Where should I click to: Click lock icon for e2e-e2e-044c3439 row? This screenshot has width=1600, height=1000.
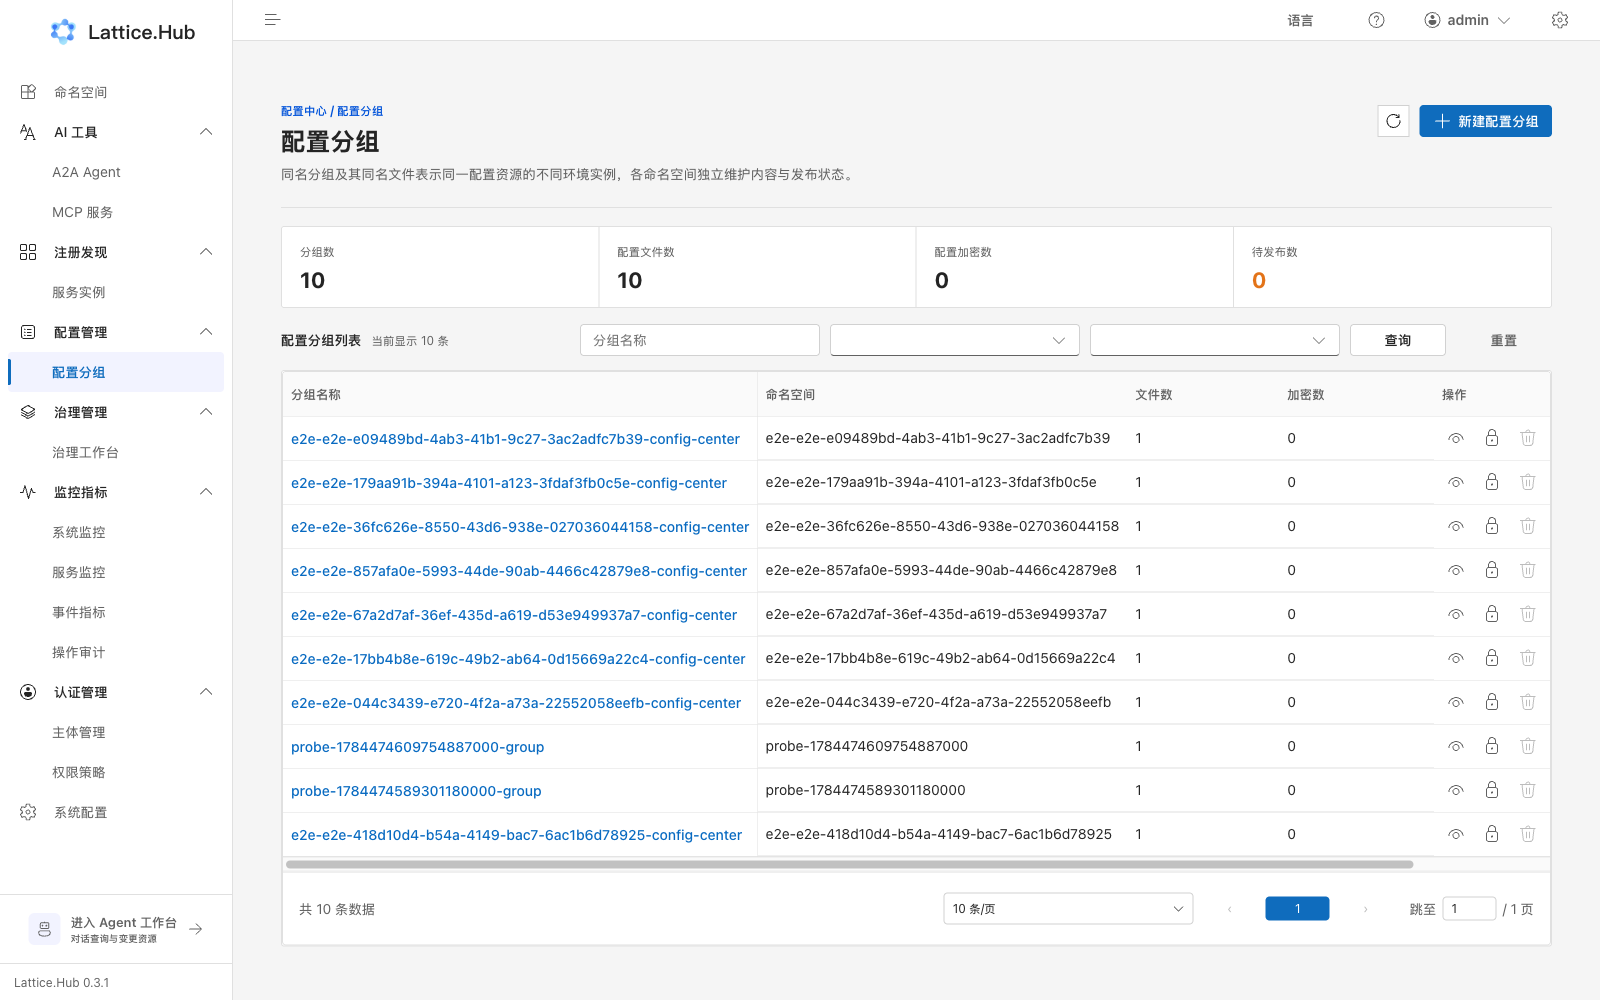click(x=1492, y=702)
